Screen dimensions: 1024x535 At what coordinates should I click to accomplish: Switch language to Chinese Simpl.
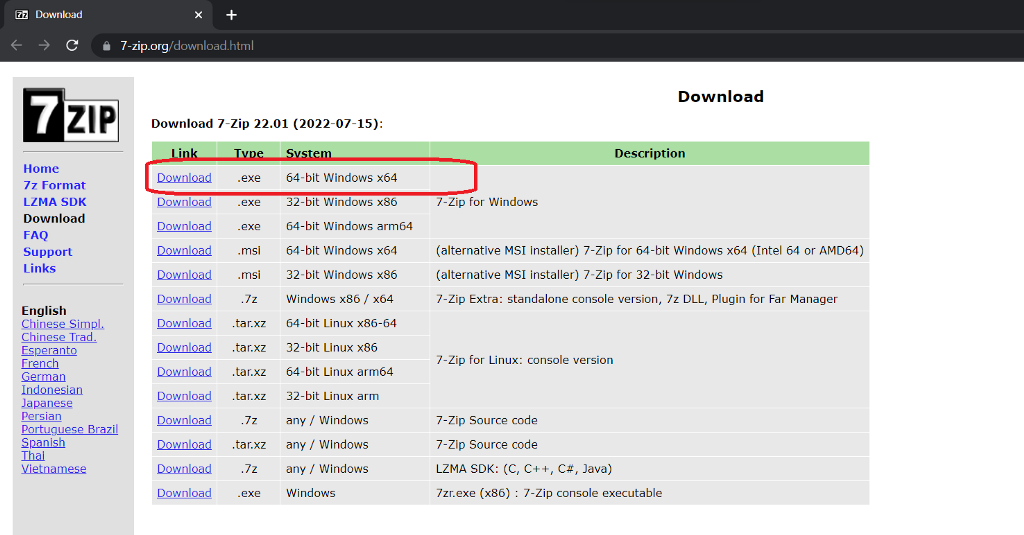(x=63, y=324)
